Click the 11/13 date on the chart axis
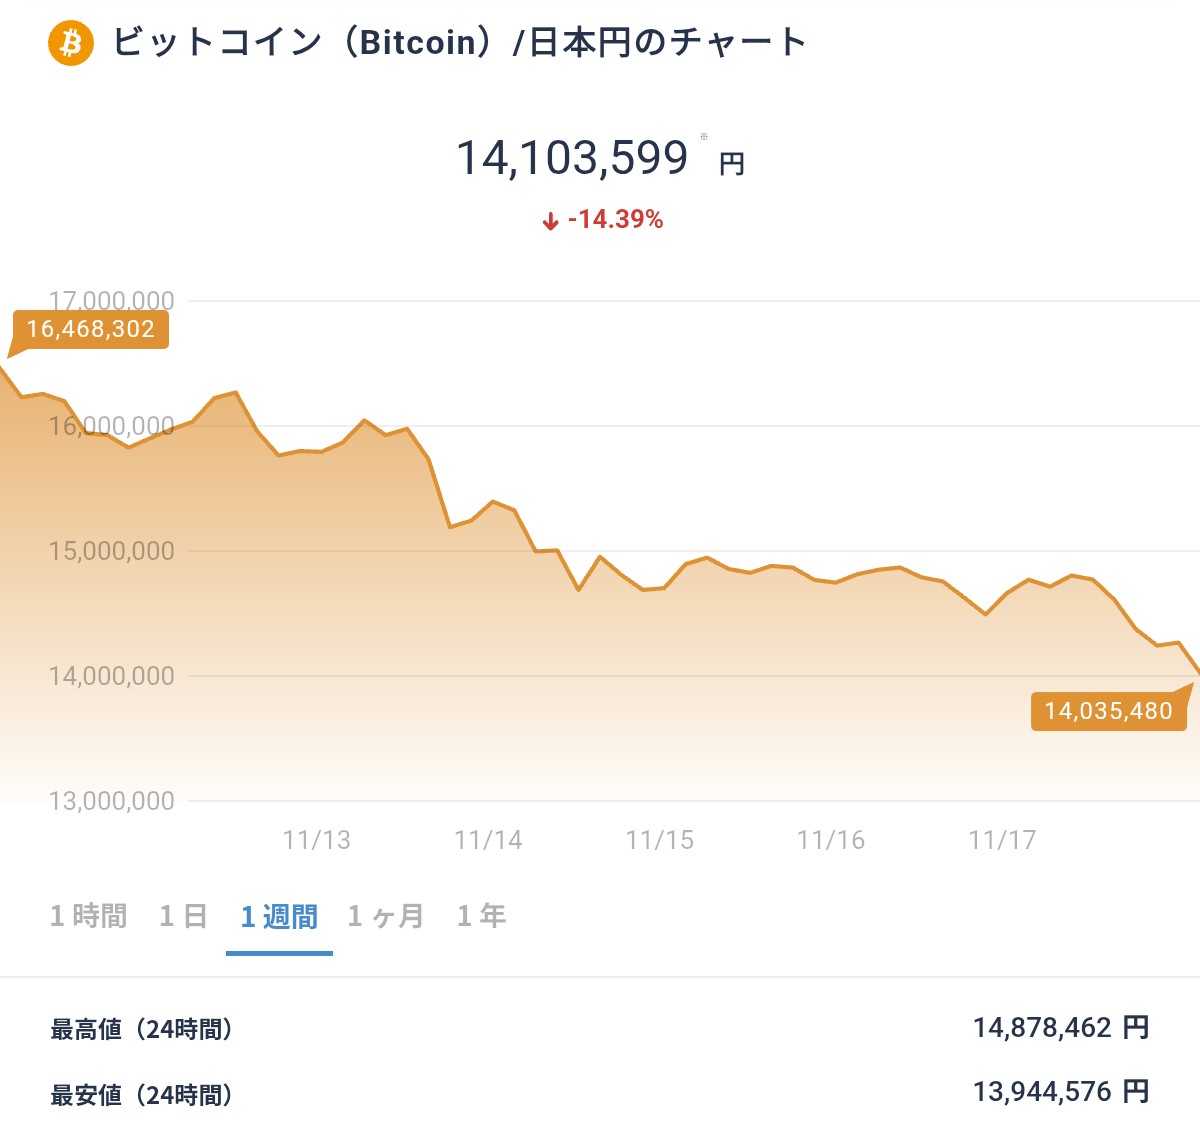 click(x=317, y=840)
